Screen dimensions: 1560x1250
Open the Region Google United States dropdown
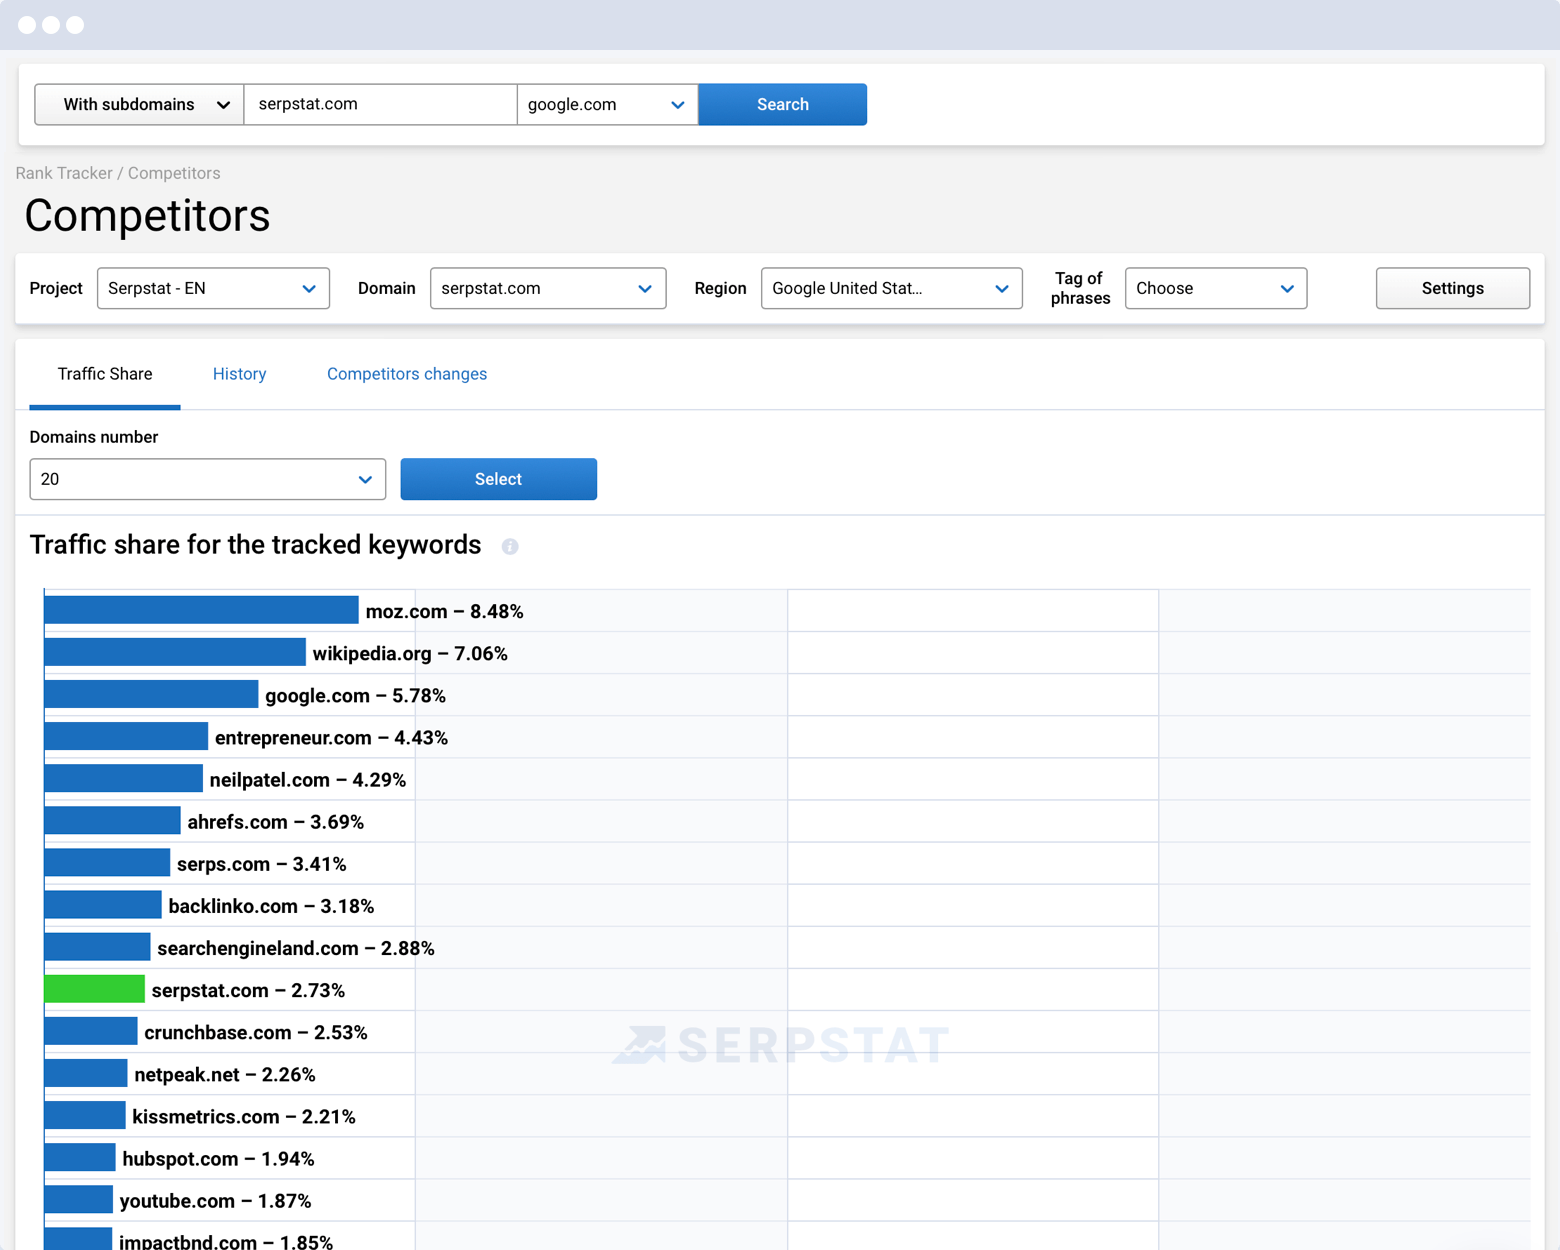[891, 288]
